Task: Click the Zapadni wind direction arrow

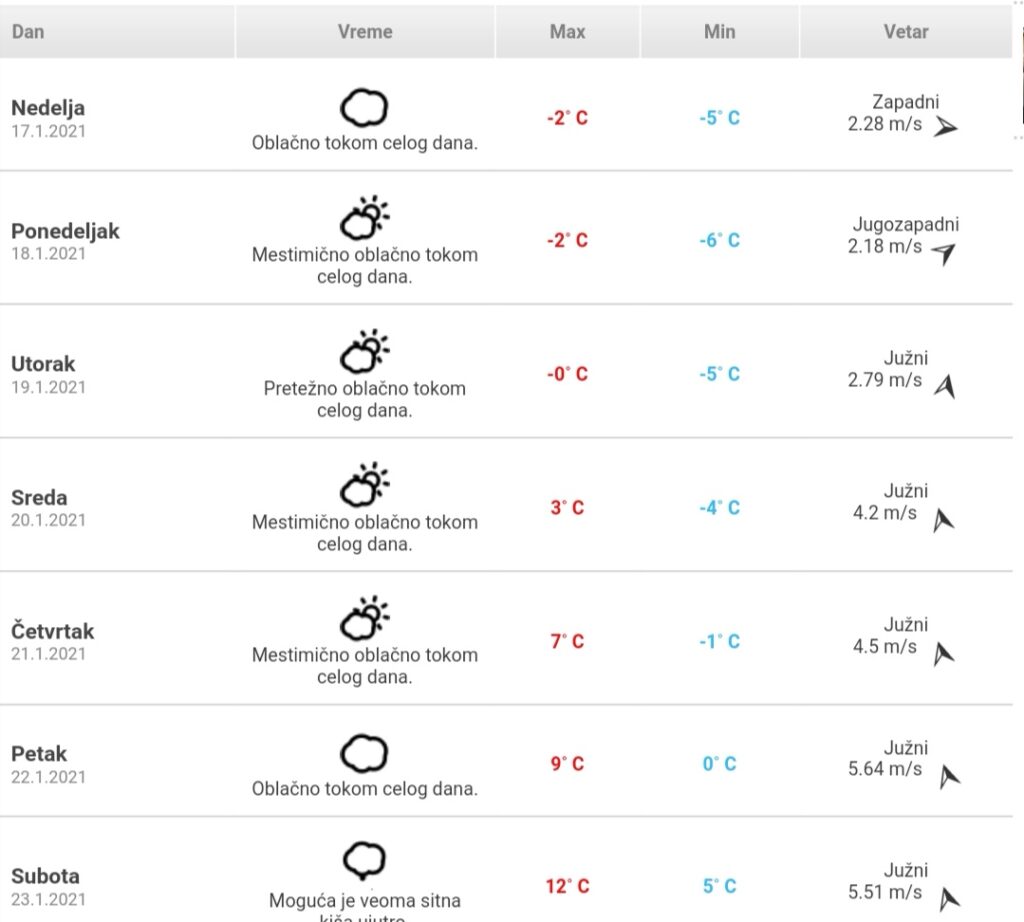Action: [x=945, y=127]
